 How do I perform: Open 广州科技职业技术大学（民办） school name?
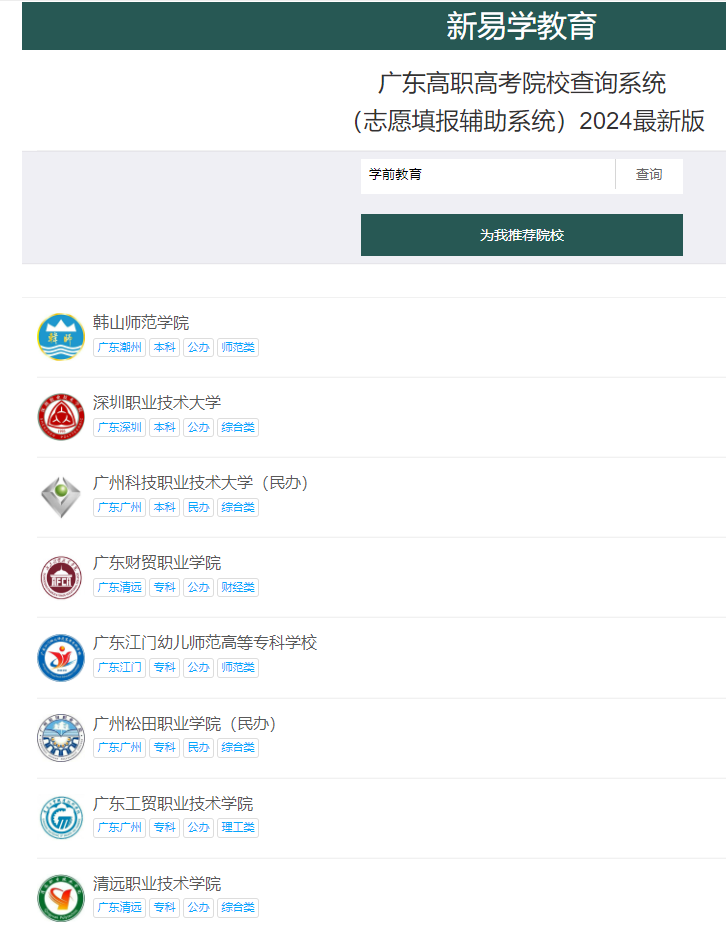point(201,483)
